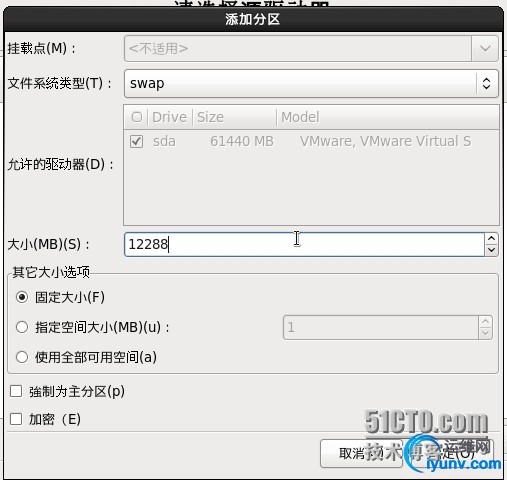Click the up arrow of the fill-to size spinner
This screenshot has height=480, width=507.
click(x=486, y=322)
